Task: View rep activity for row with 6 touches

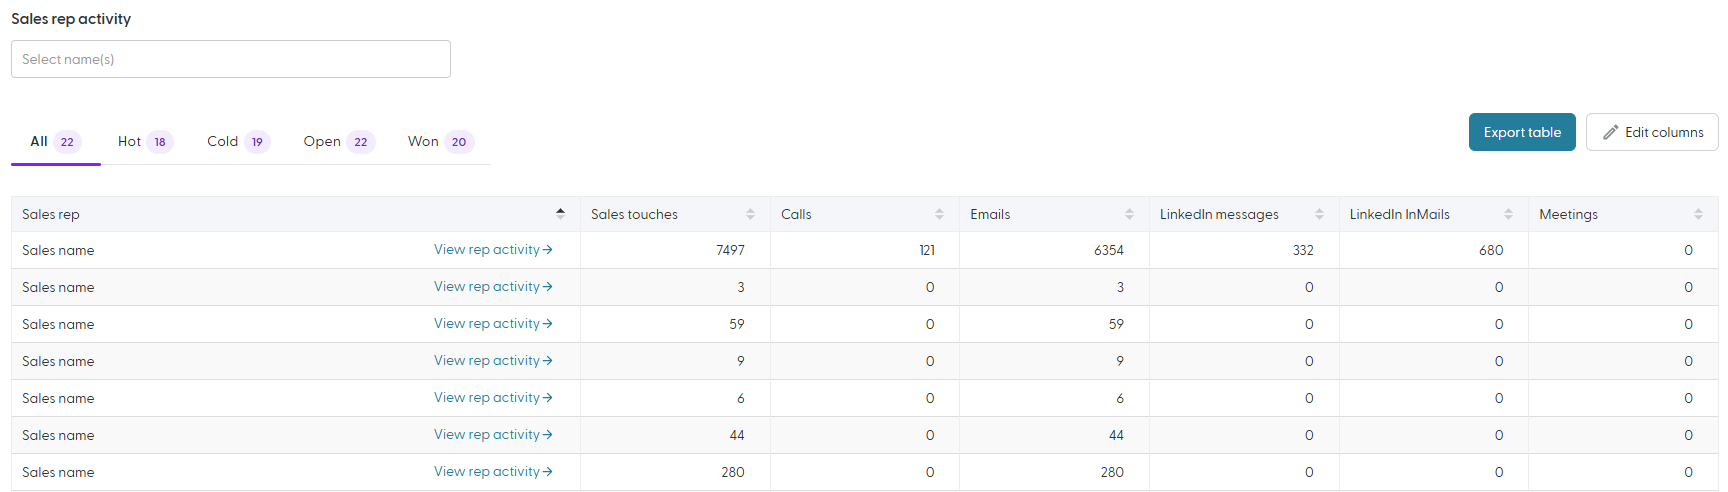Action: pyautogui.click(x=493, y=398)
